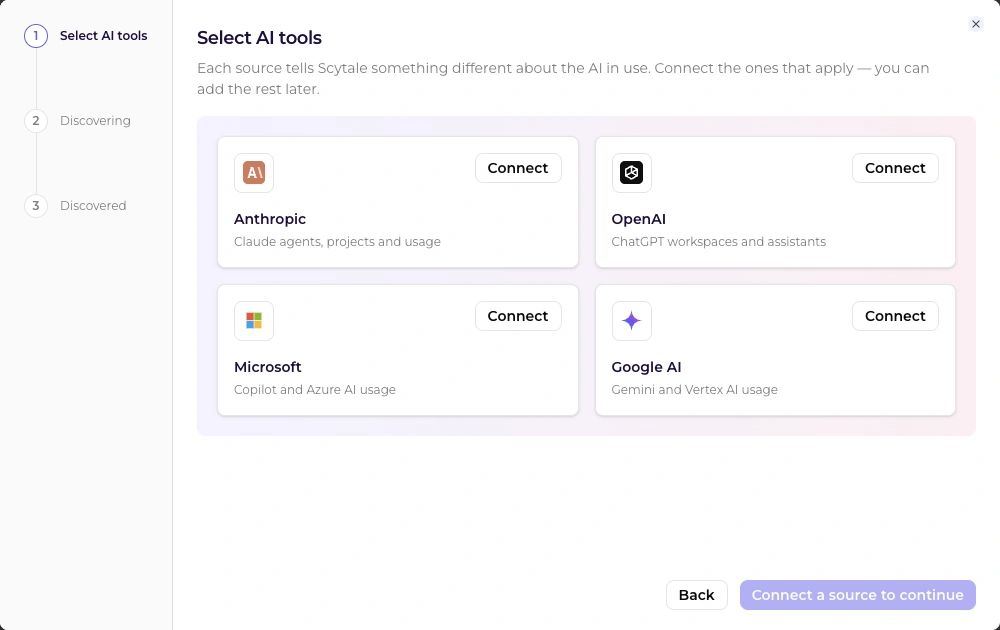Open the 'Discovered' step label
The image size is (1000, 630).
(93, 205)
